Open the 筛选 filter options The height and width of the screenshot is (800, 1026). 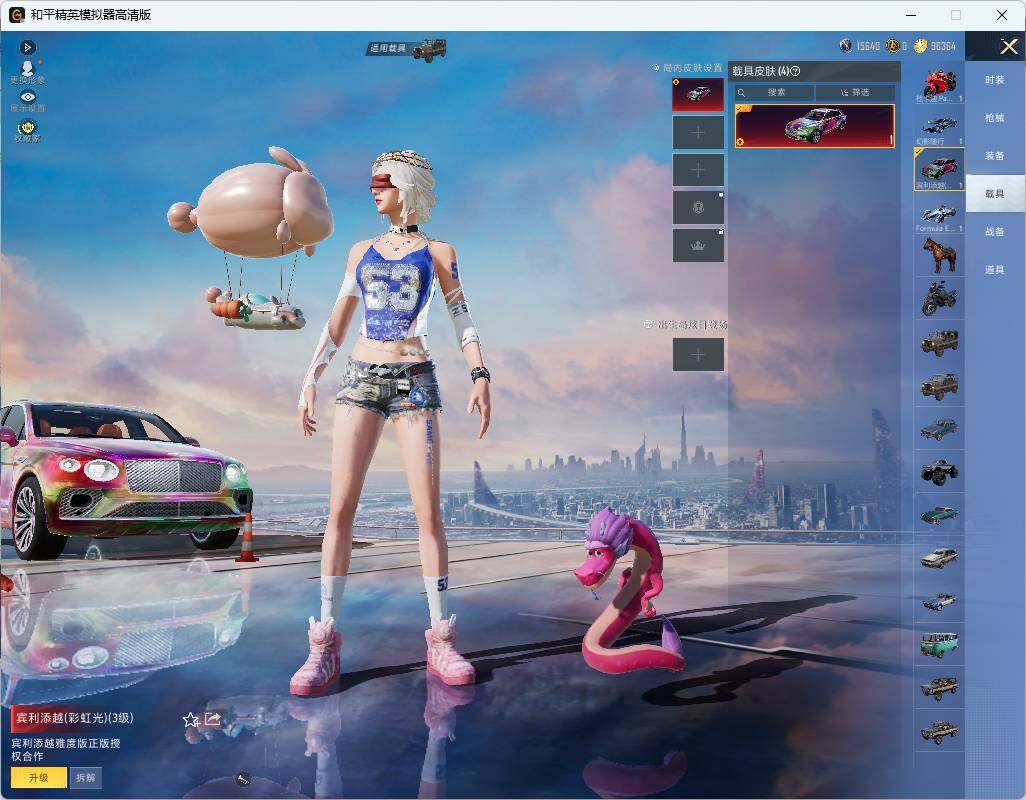(855, 92)
